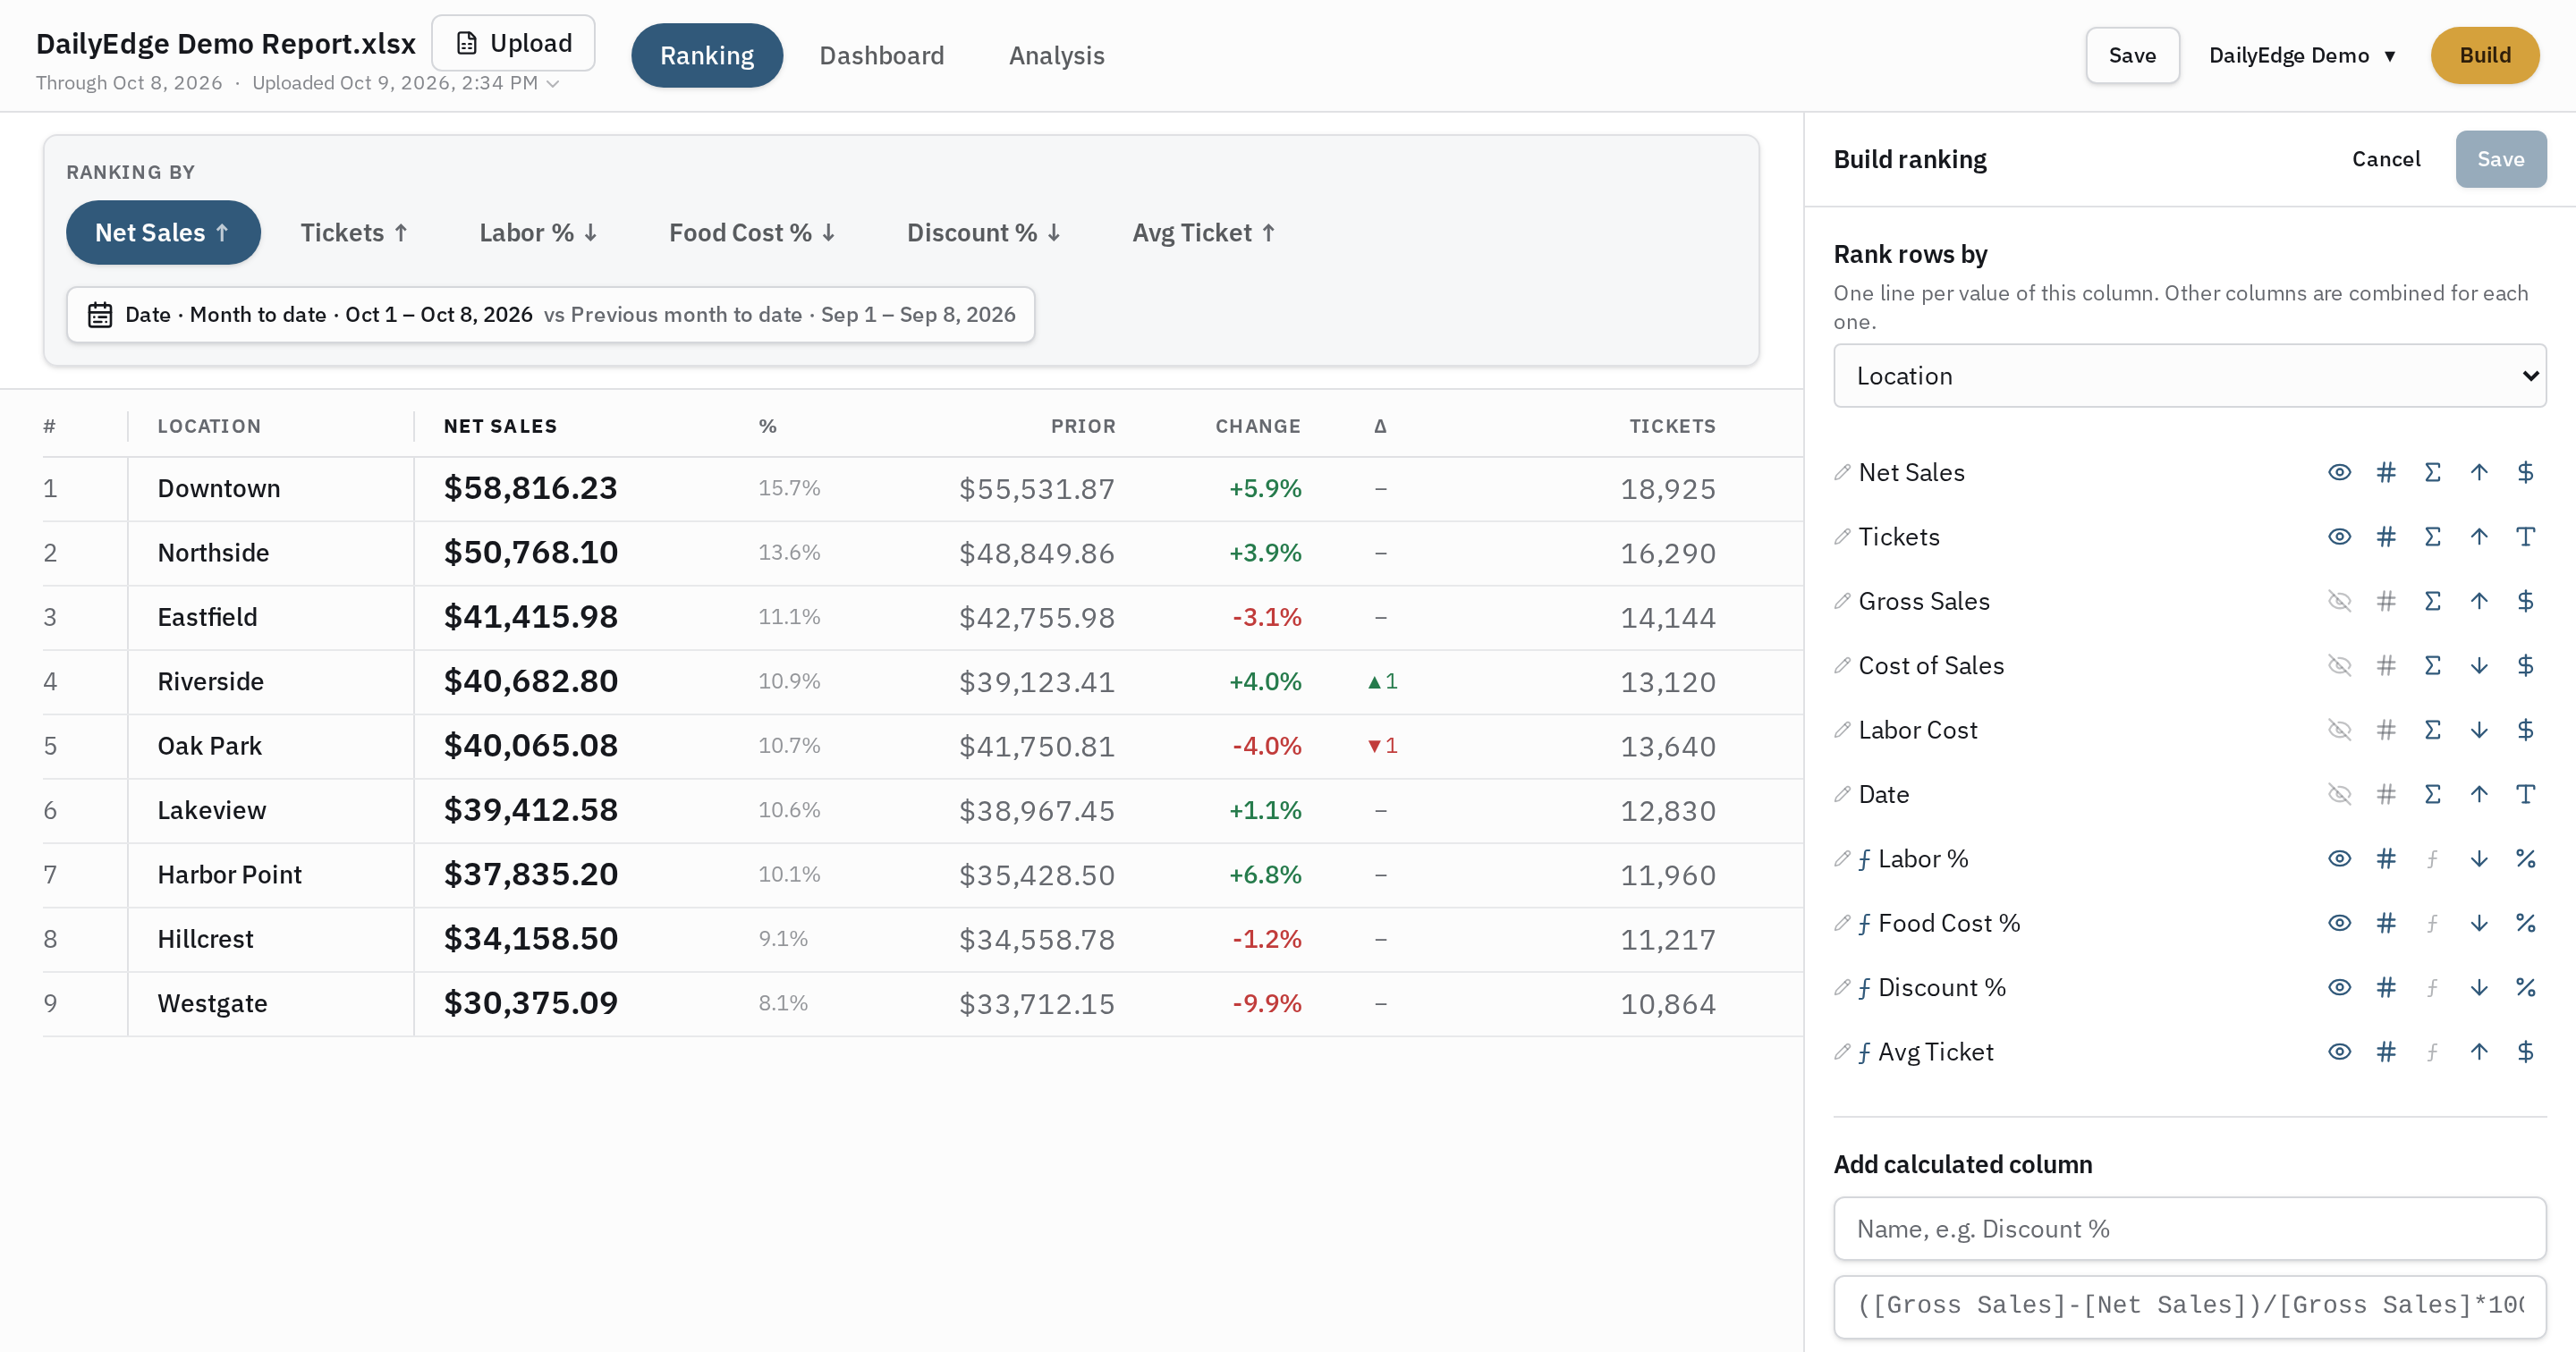Rank by Tickets metric
Viewport: 2576px width, 1352px height.
pyautogui.click(x=354, y=233)
